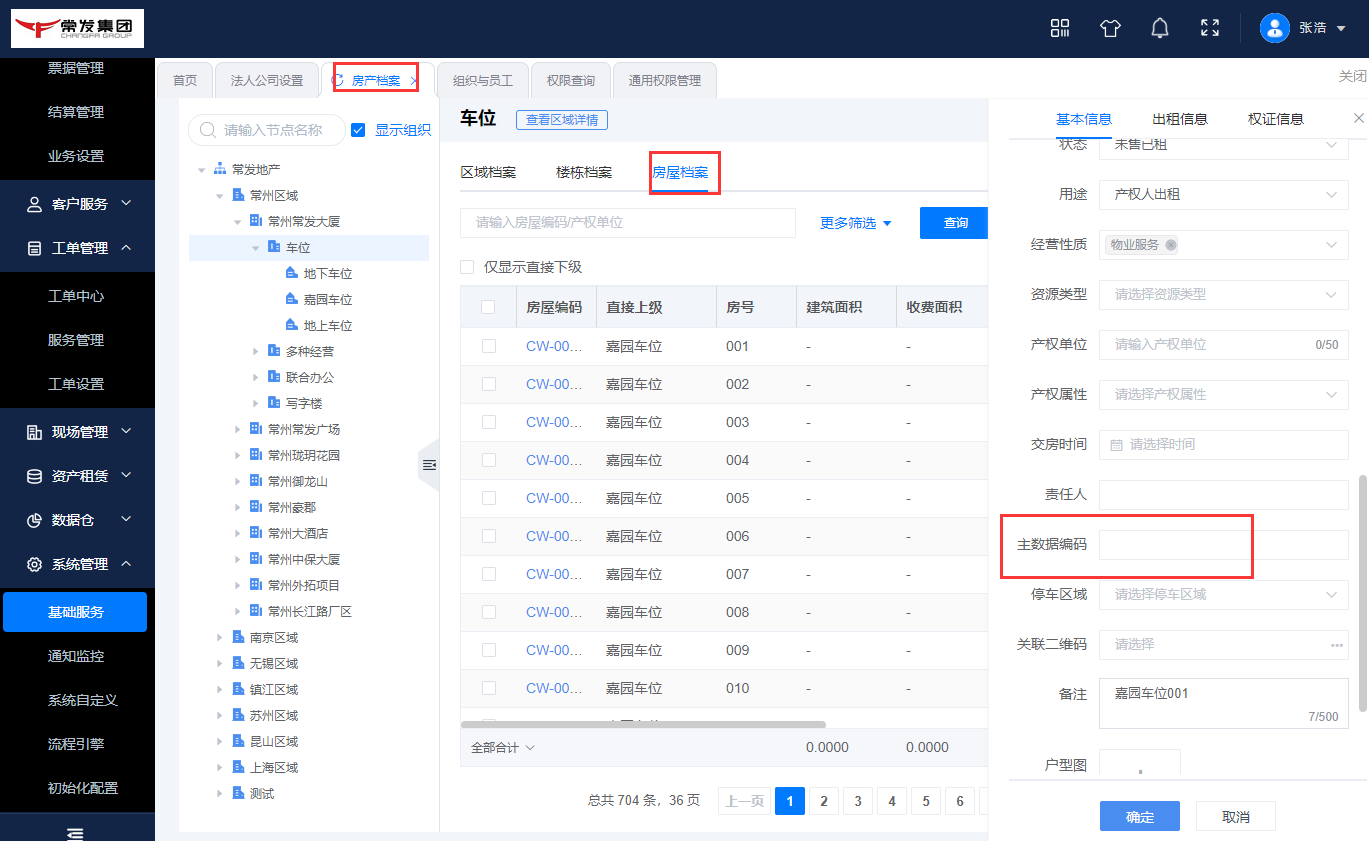Open notifications bell icon

1160,28
